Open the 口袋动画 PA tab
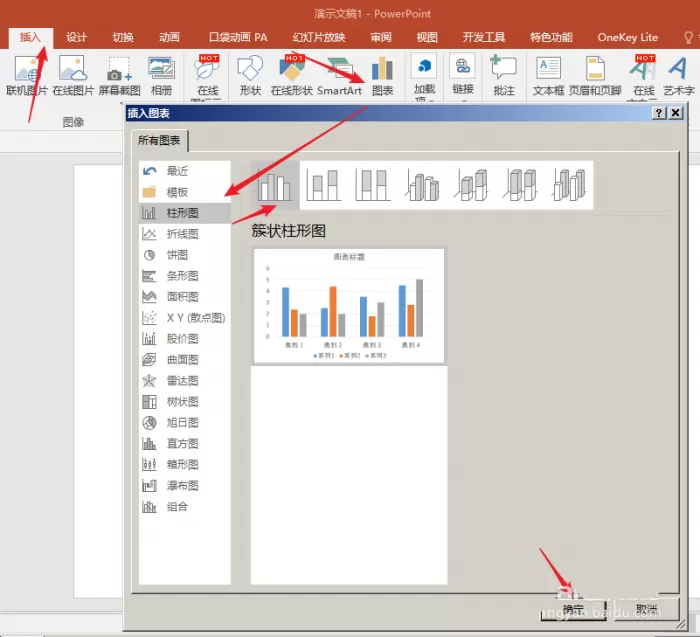700x637 pixels. point(238,37)
